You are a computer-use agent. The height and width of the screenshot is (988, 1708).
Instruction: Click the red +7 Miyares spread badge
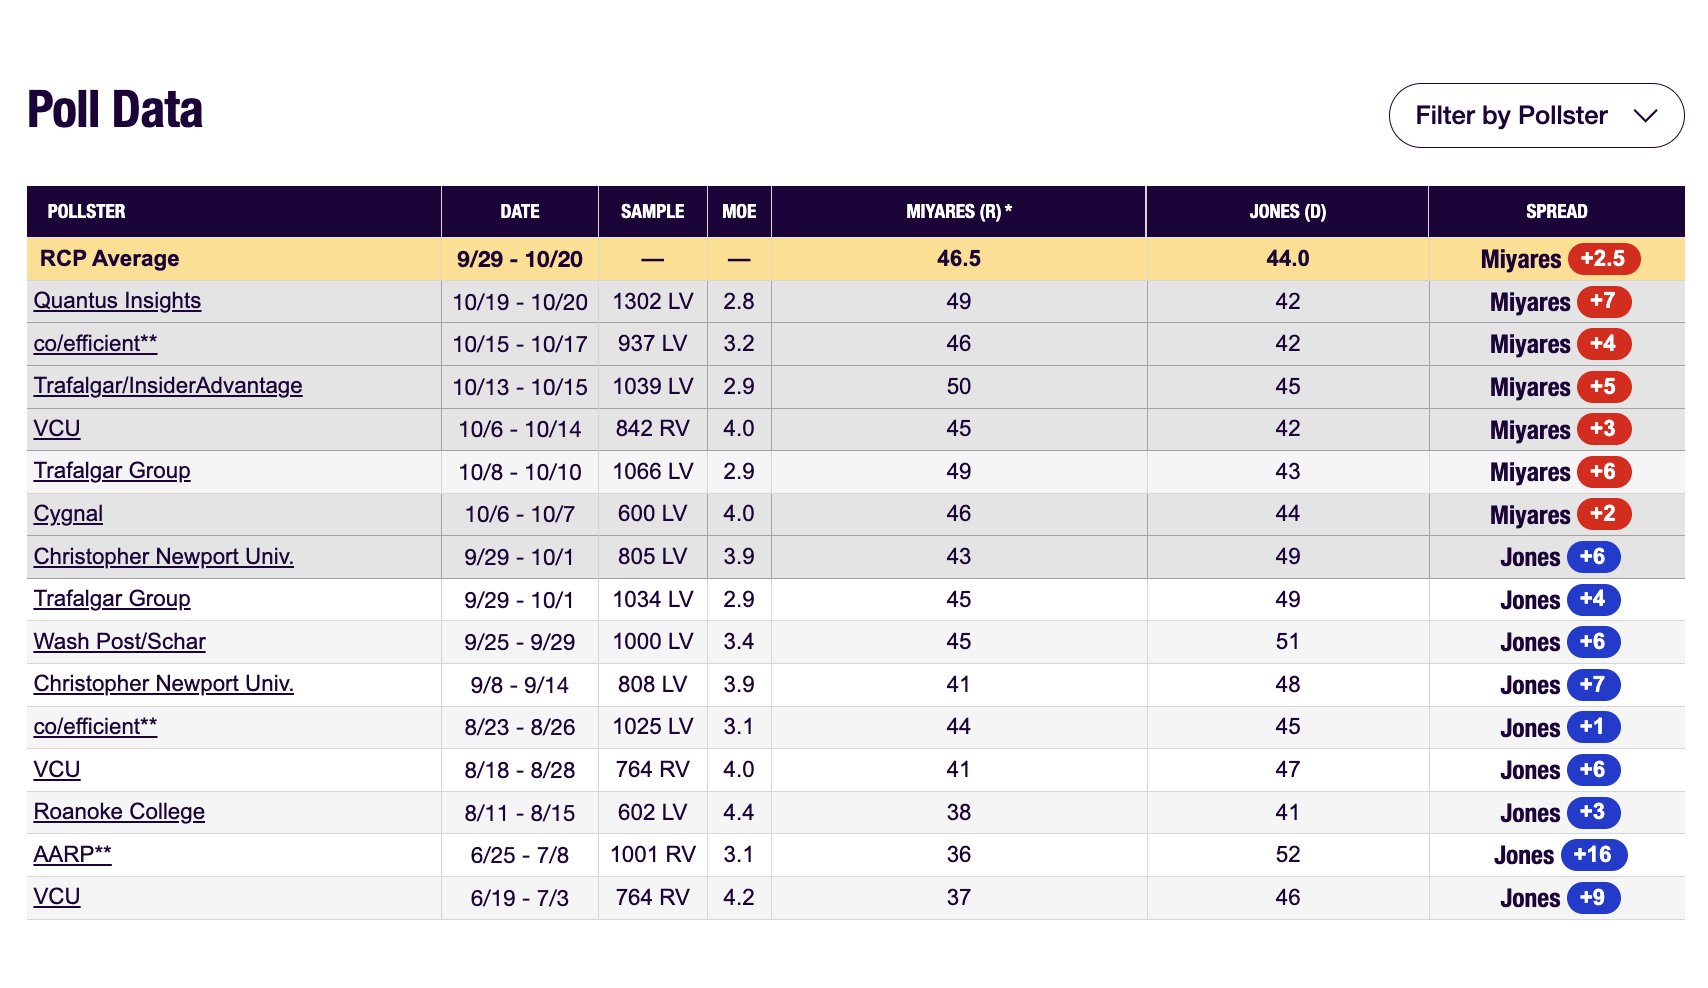[1603, 301]
